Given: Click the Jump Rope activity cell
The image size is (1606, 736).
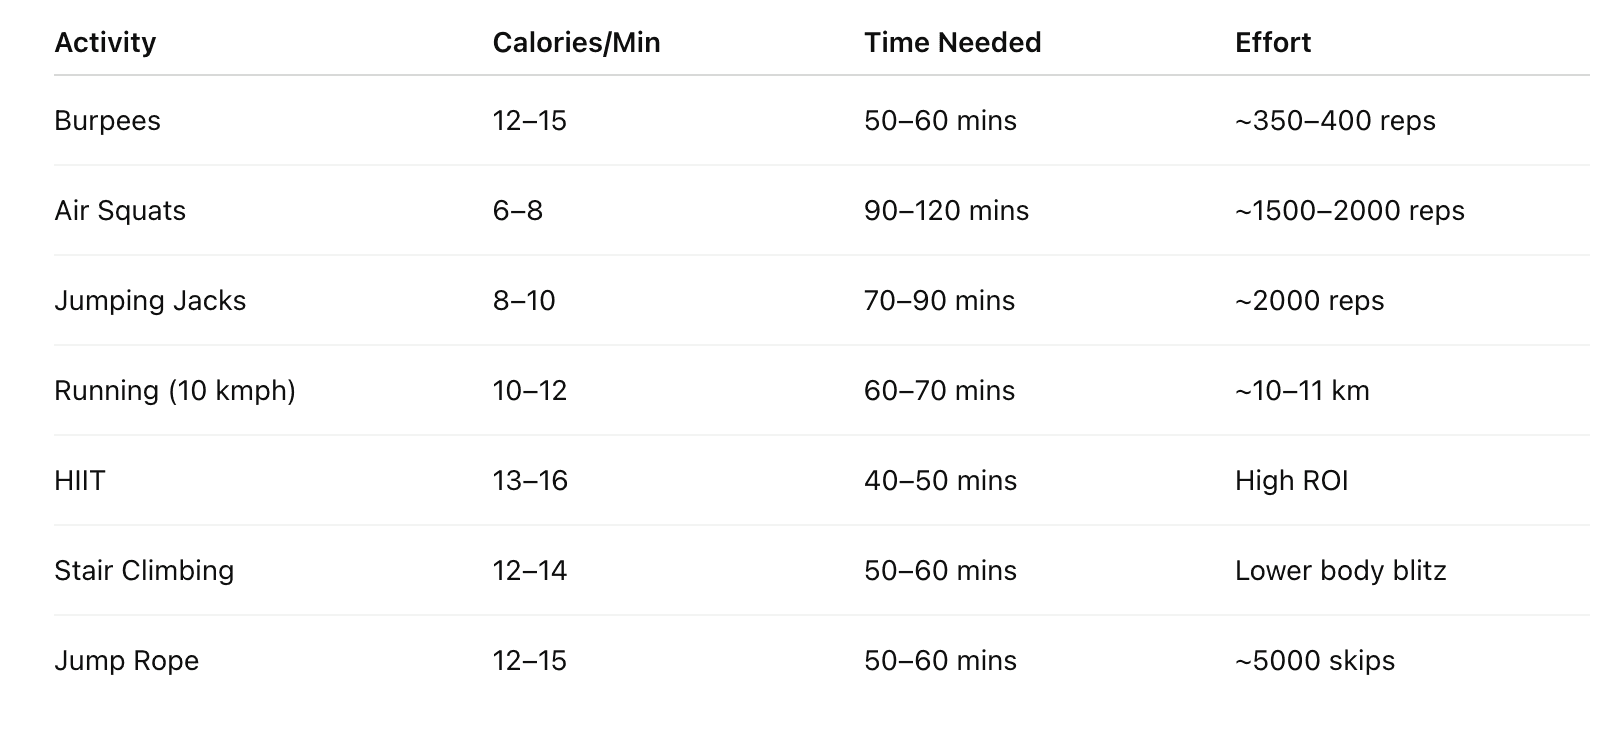Looking at the screenshot, I should click(127, 661).
